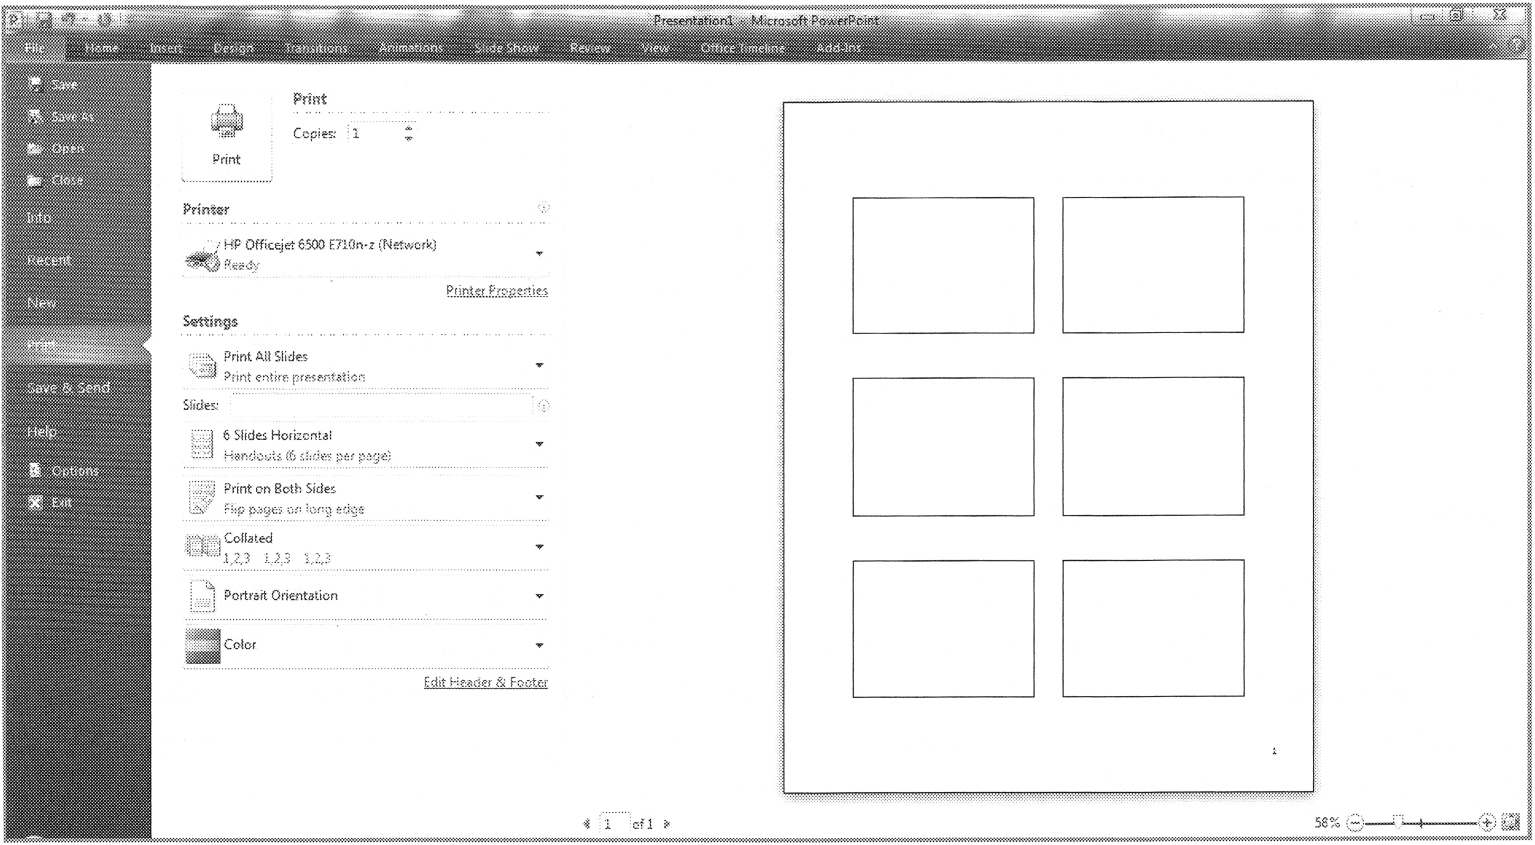Click the zoom slider handle
The image size is (1535, 845).
pos(1399,822)
